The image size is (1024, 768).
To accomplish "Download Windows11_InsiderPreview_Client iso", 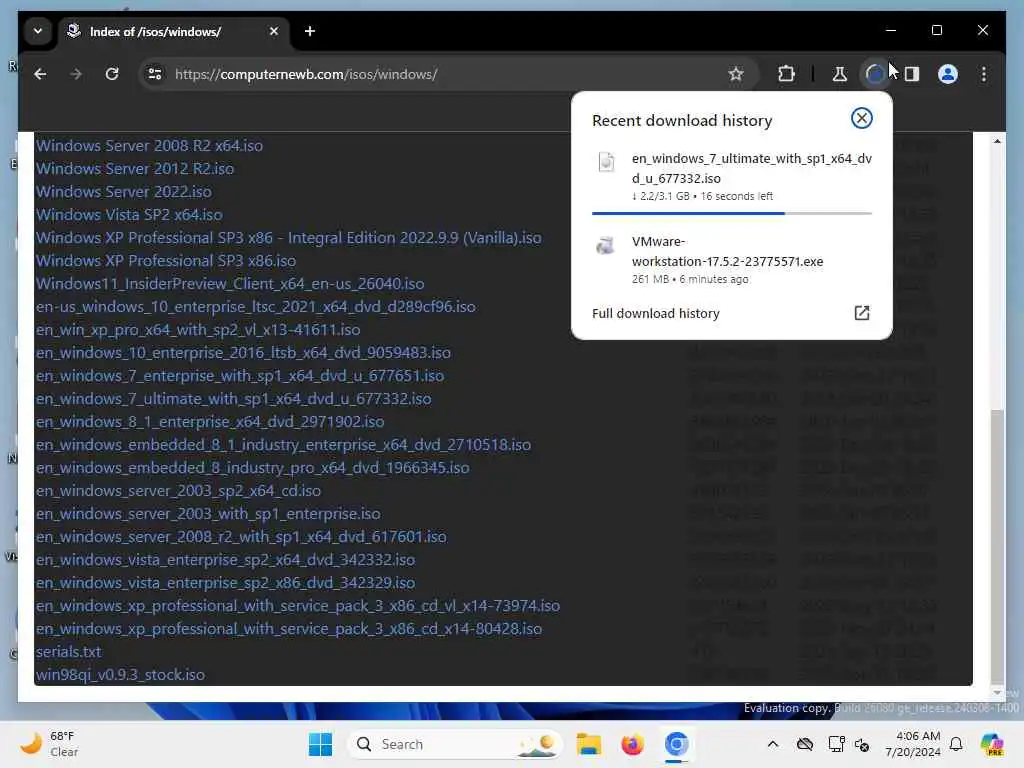I will (230, 283).
